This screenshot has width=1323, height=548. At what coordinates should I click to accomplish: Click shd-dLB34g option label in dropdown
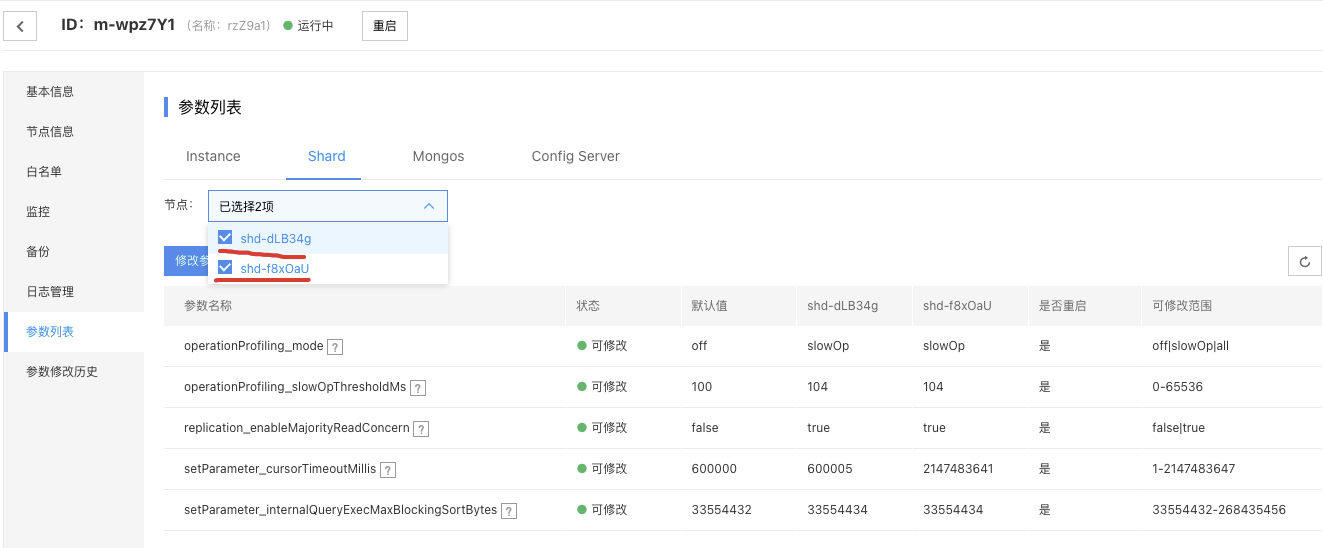(276, 238)
